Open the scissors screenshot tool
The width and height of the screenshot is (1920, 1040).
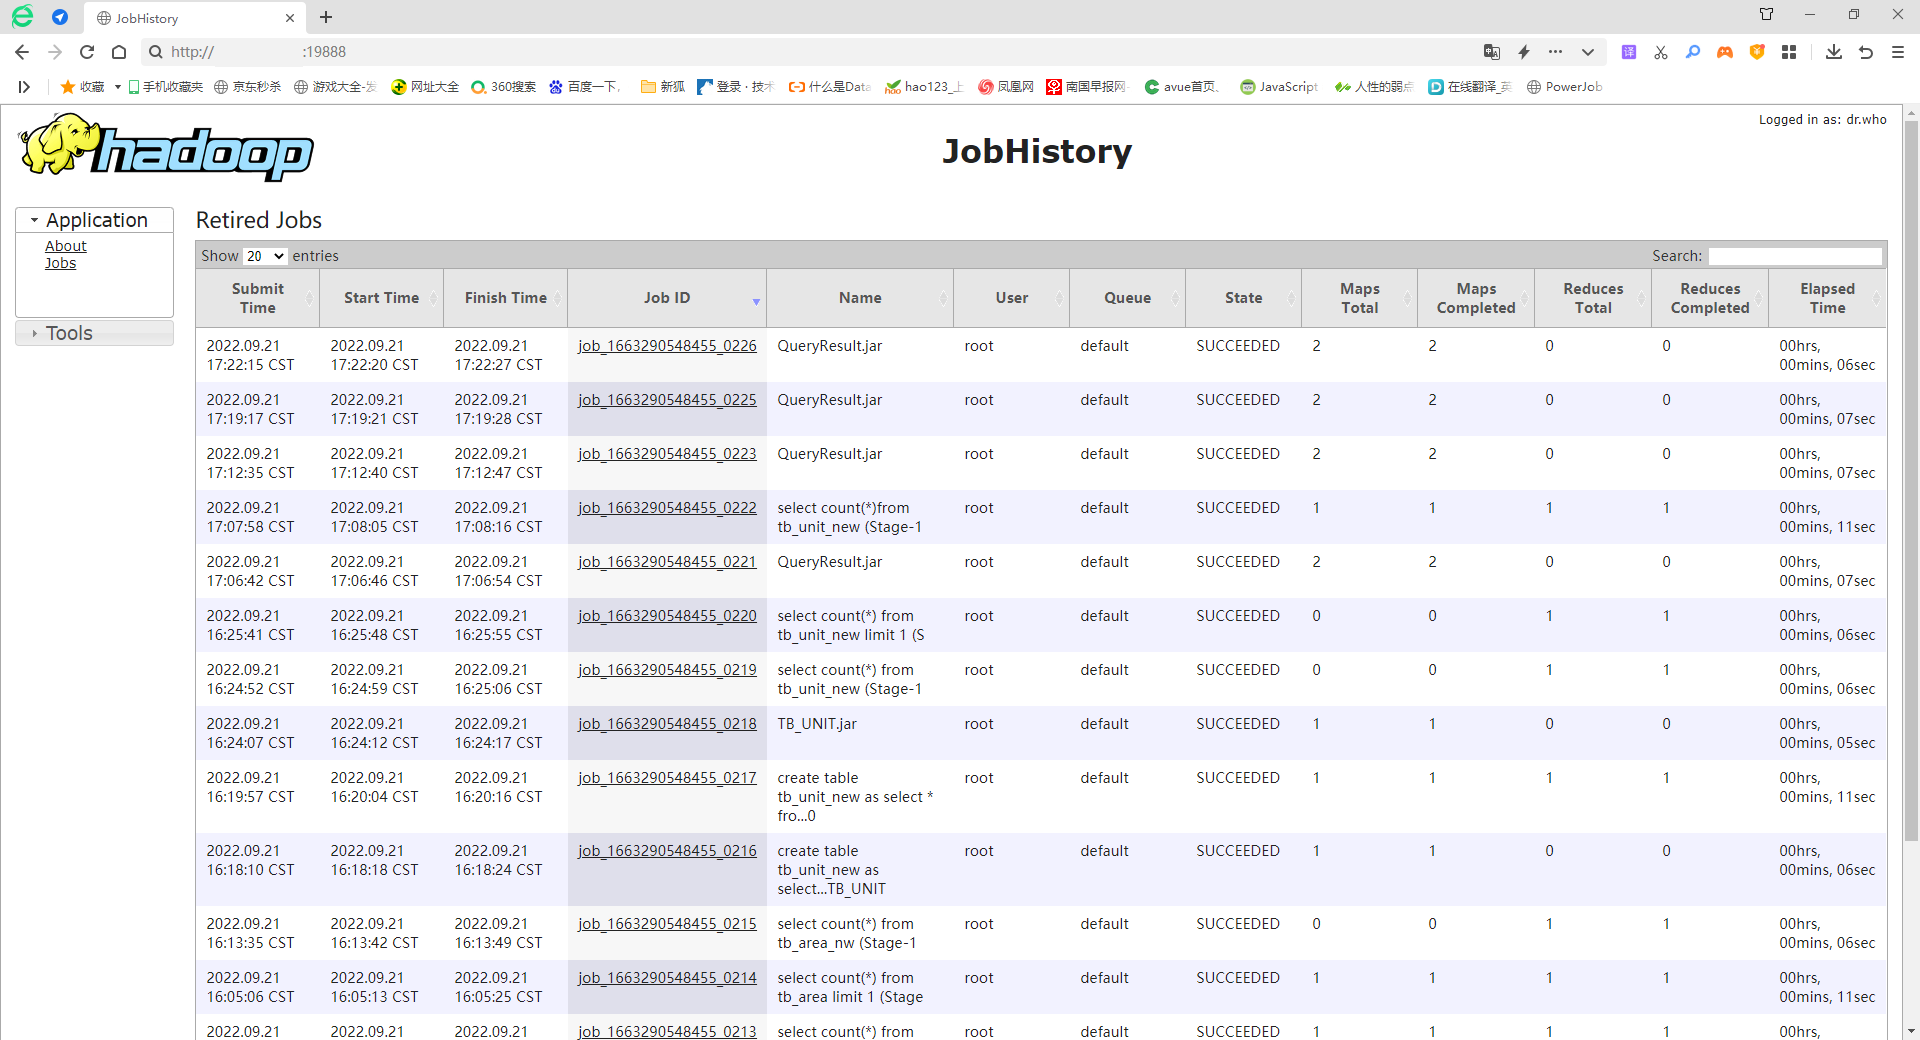point(1661,52)
